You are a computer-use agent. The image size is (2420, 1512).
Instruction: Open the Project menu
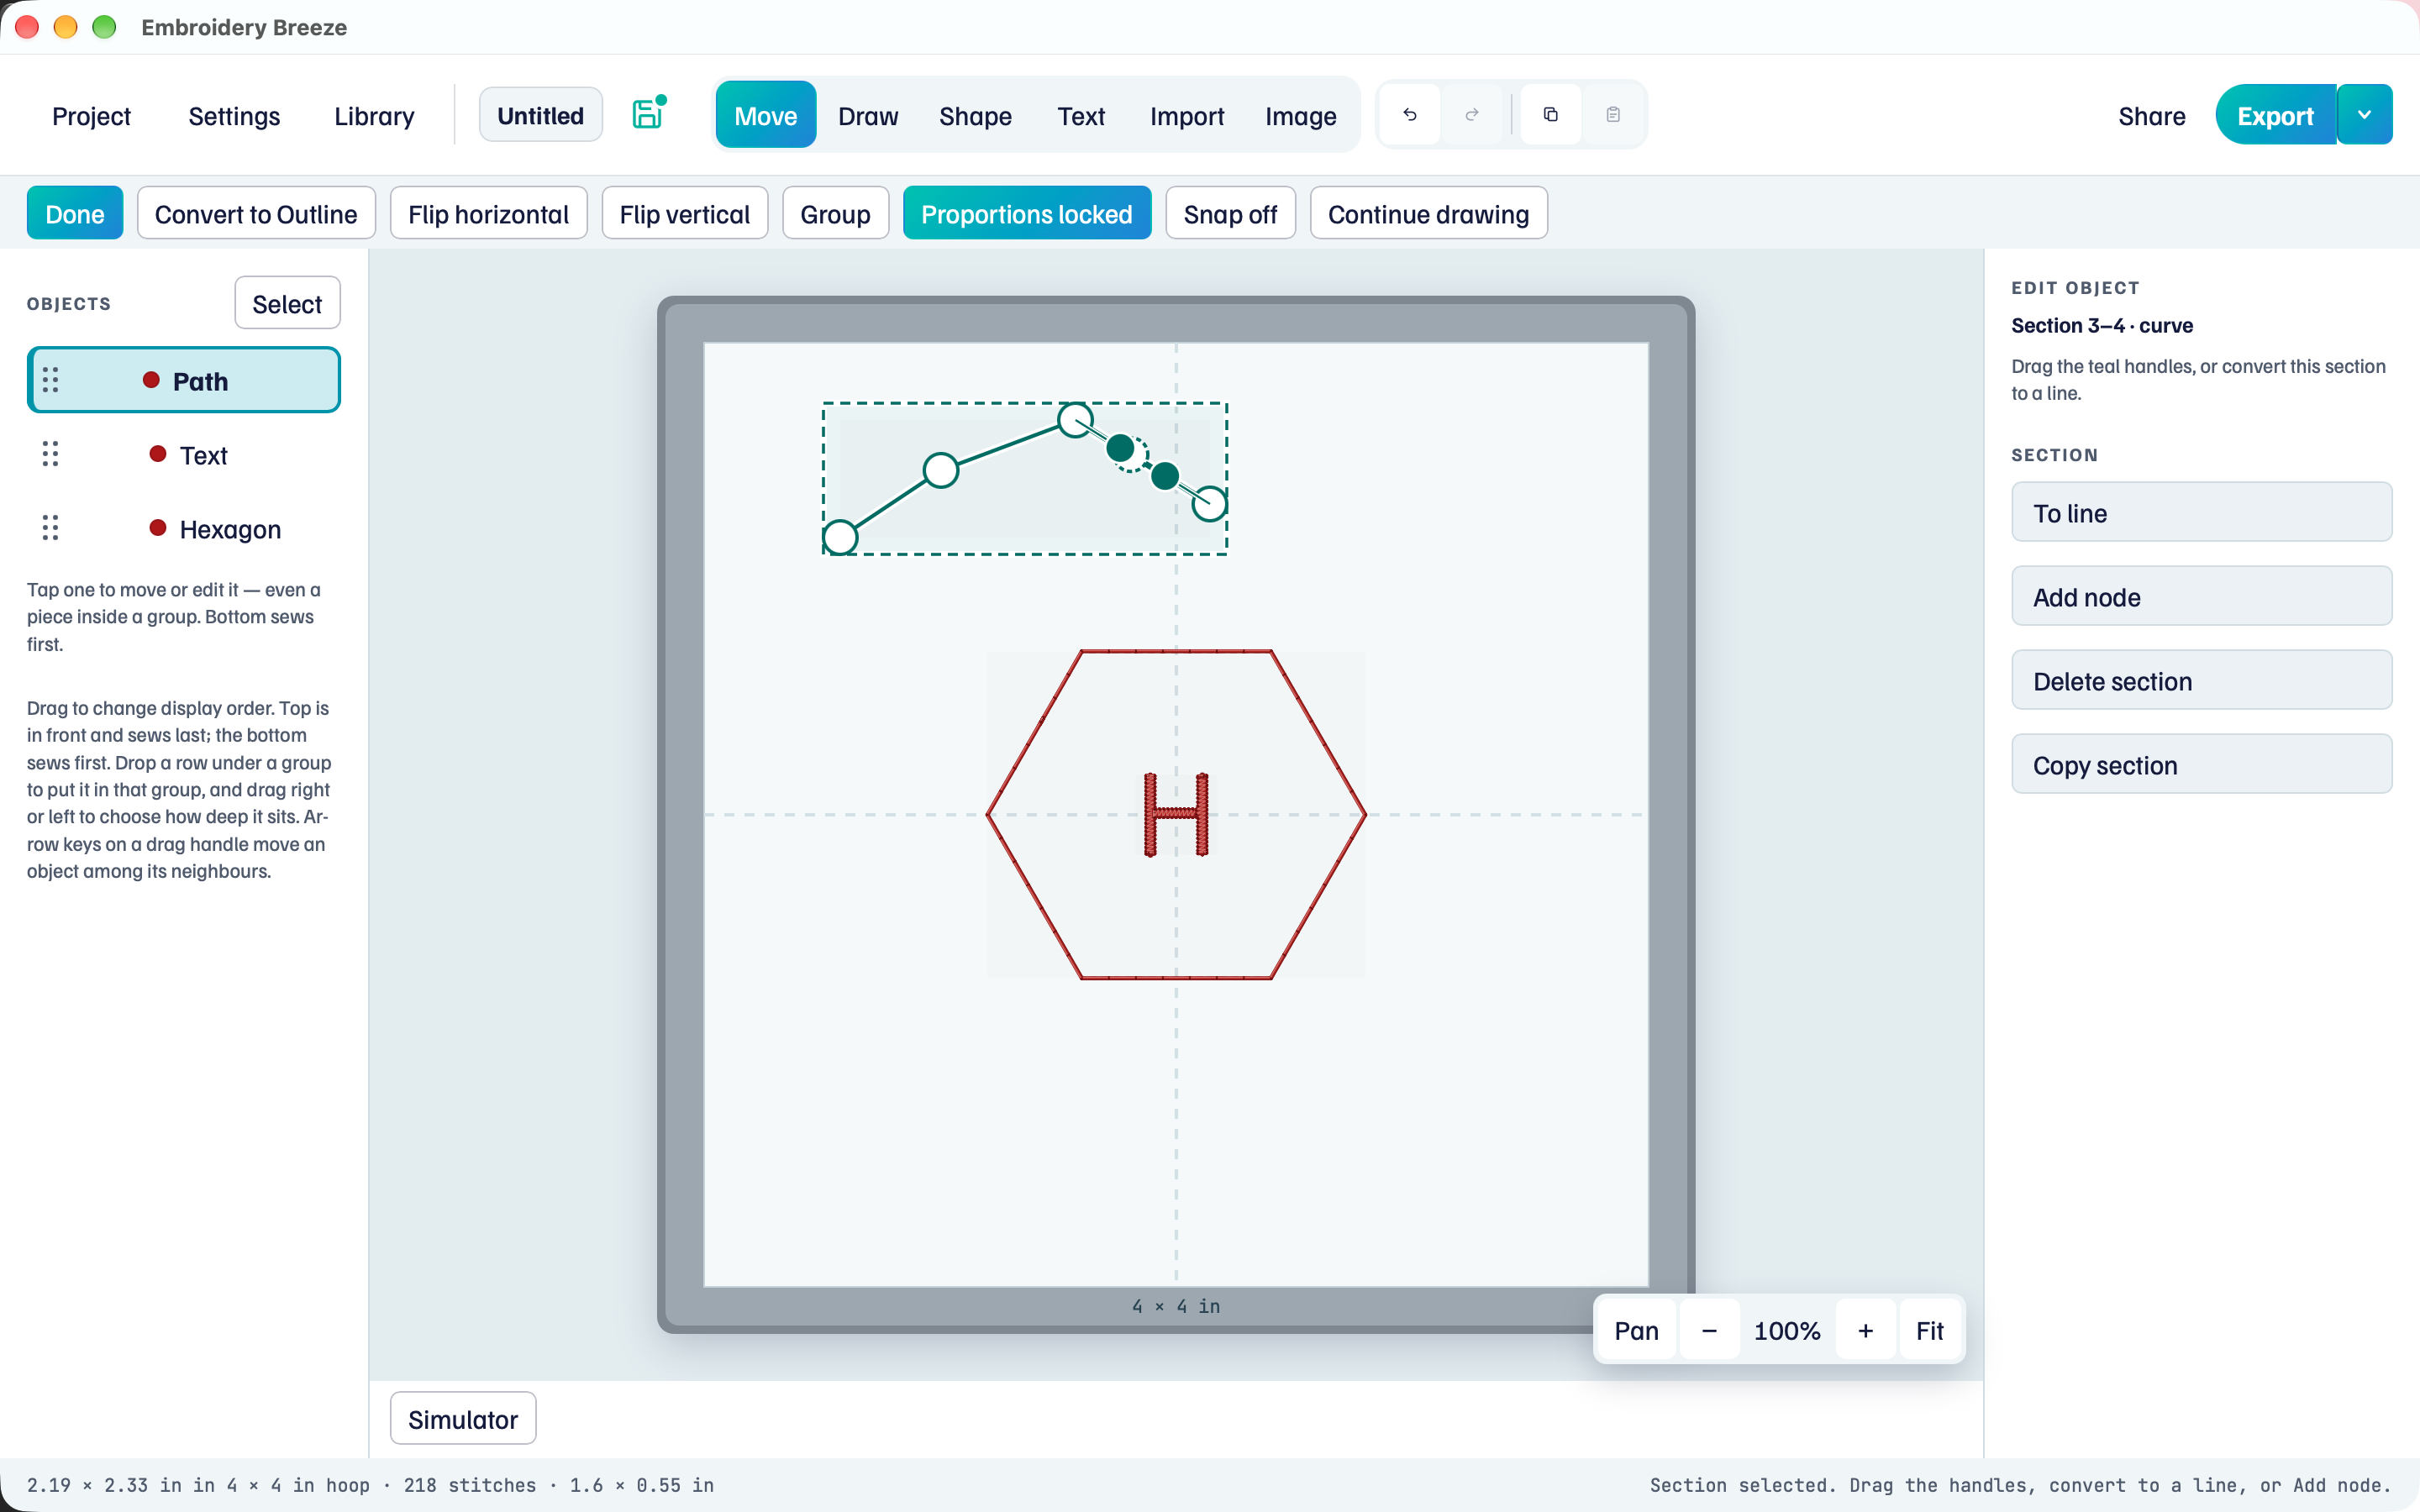pos(91,116)
